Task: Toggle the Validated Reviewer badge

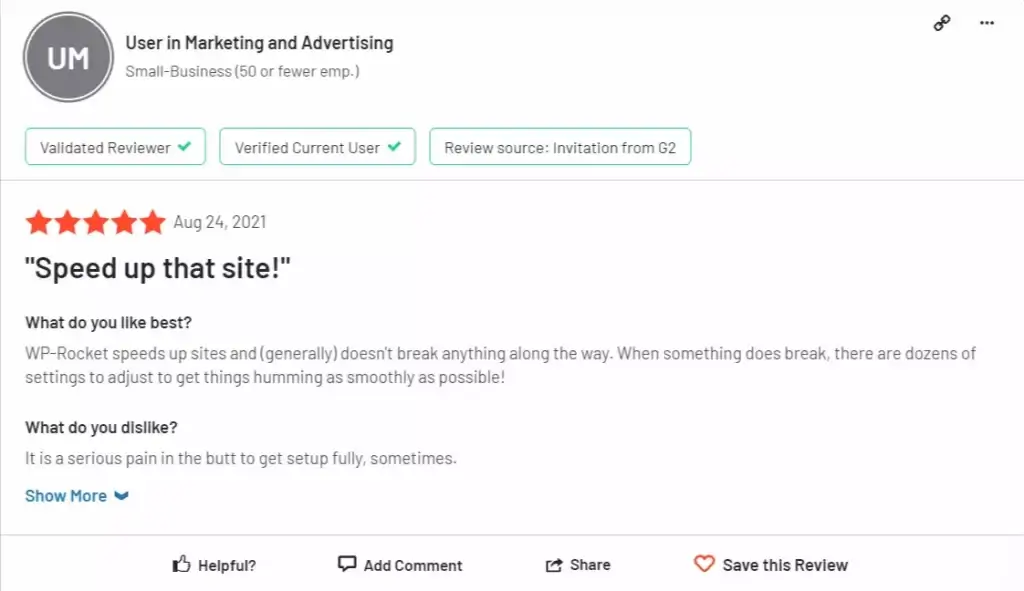Action: [115, 146]
